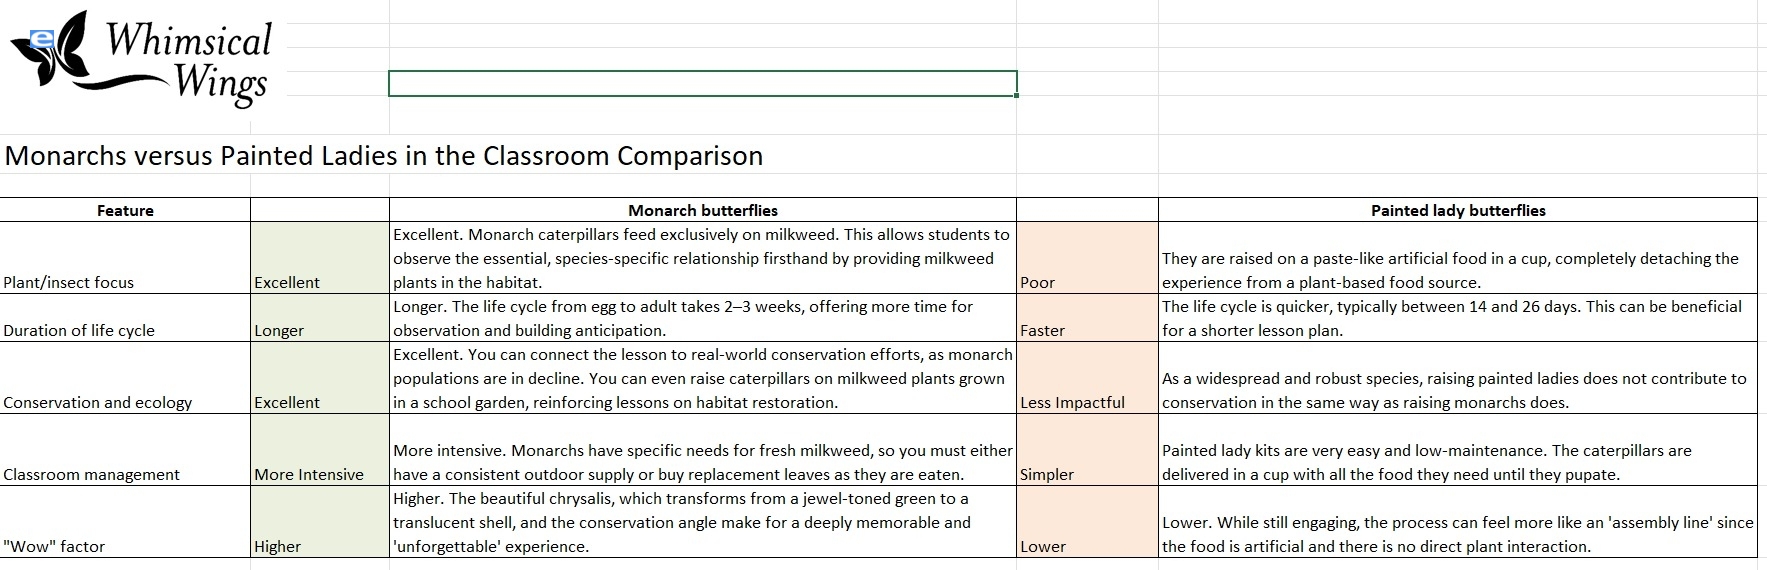Click the '"Wow" factor' feature cell
Viewport: 1767px width, 570px height.
click(x=125, y=522)
